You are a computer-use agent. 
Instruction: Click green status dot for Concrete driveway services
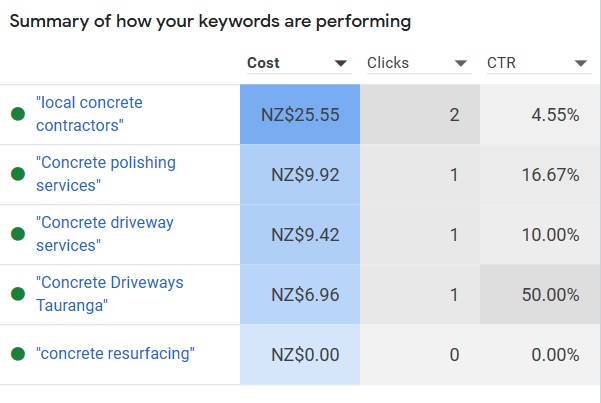18,234
